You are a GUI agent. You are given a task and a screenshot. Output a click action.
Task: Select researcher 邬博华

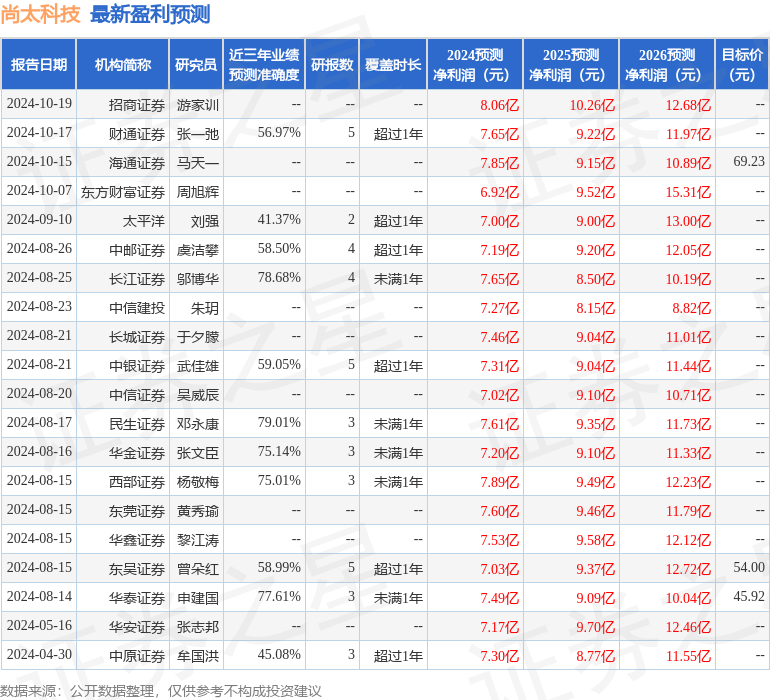[x=197, y=279]
